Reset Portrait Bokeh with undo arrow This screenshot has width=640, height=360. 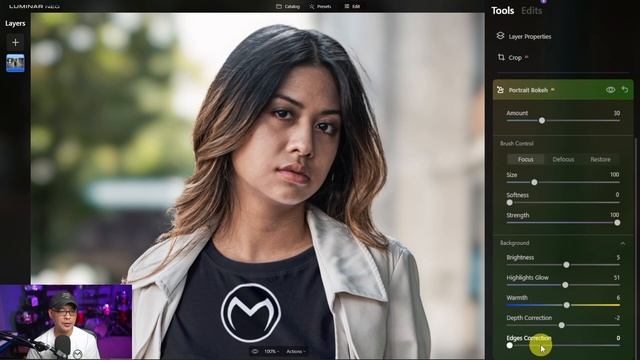(625, 90)
